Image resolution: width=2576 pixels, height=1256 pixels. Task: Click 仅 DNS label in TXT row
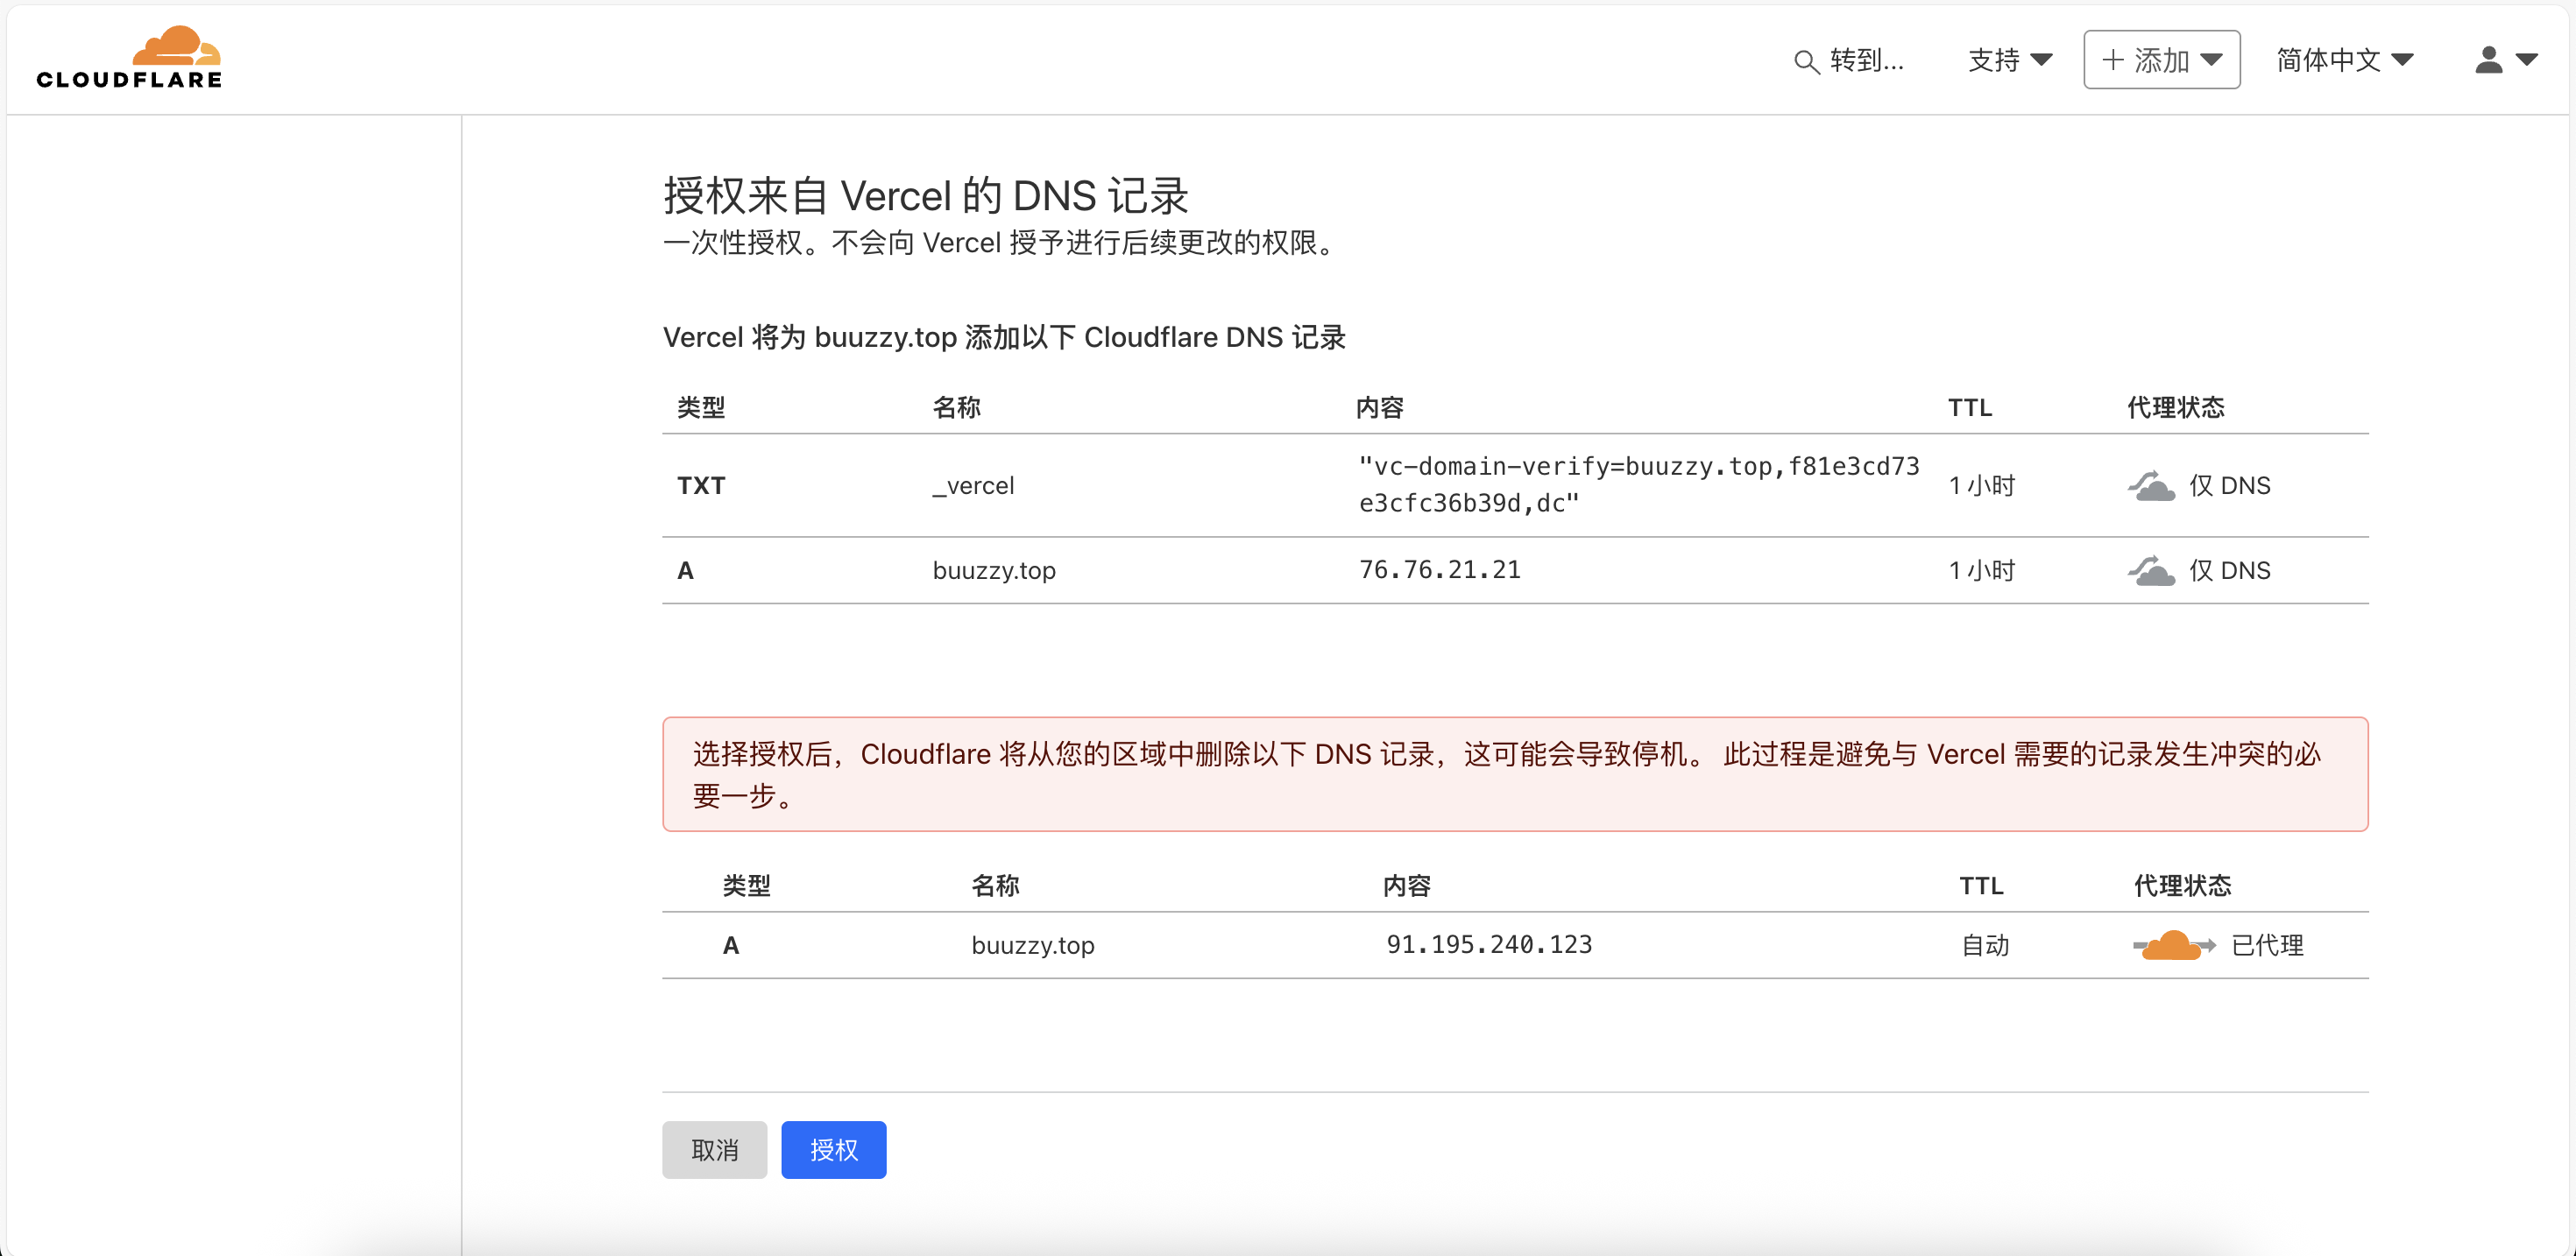[2229, 486]
